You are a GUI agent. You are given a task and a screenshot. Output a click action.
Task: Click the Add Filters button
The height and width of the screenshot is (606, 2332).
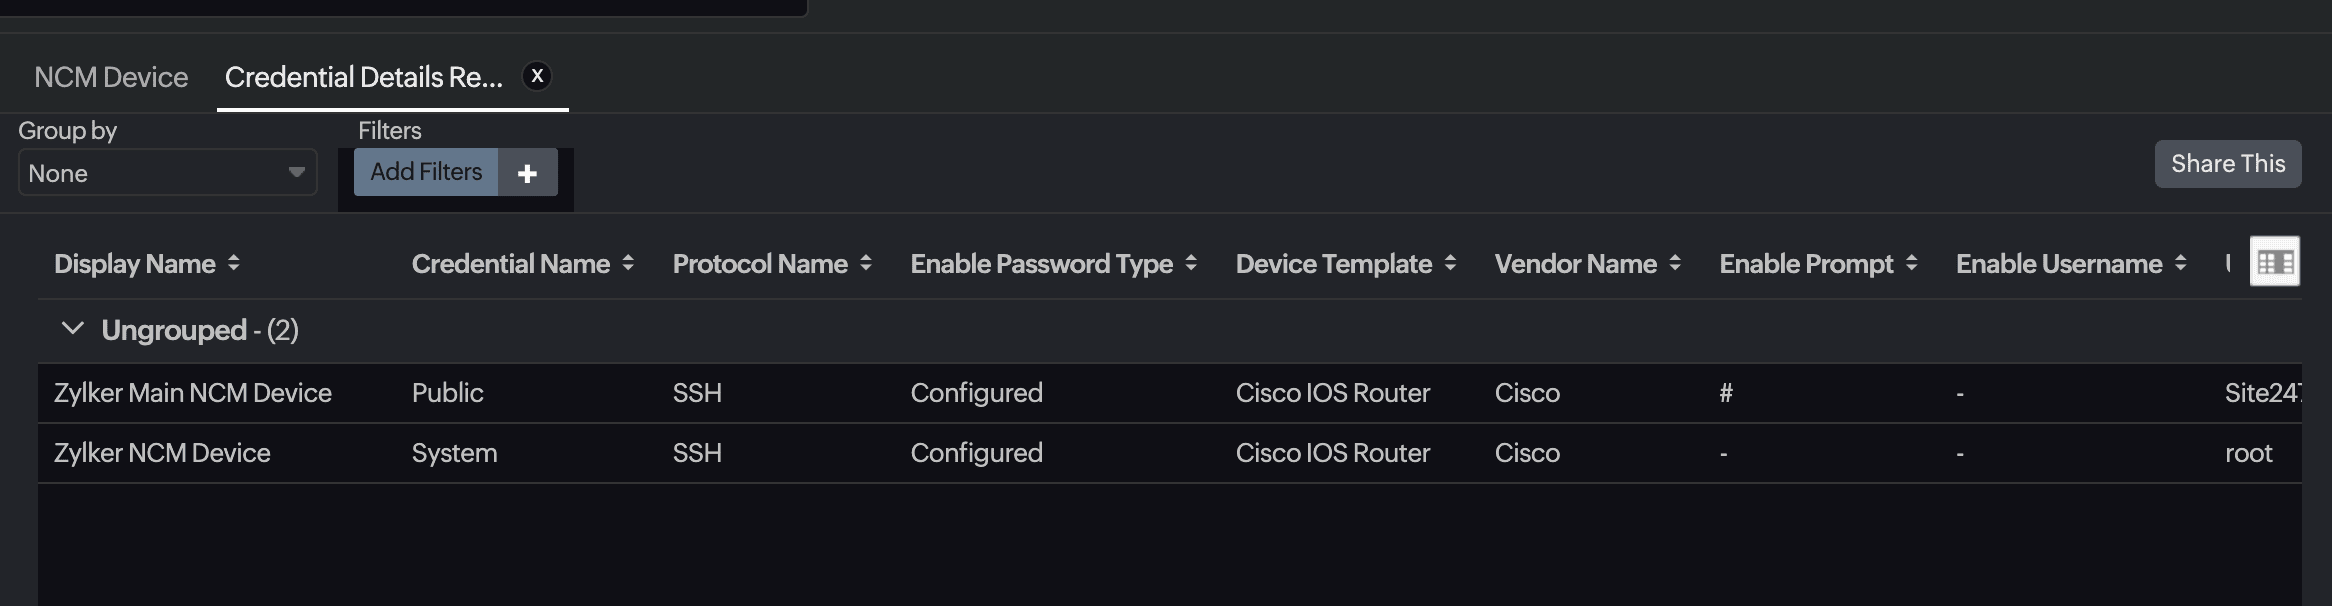[x=426, y=172]
